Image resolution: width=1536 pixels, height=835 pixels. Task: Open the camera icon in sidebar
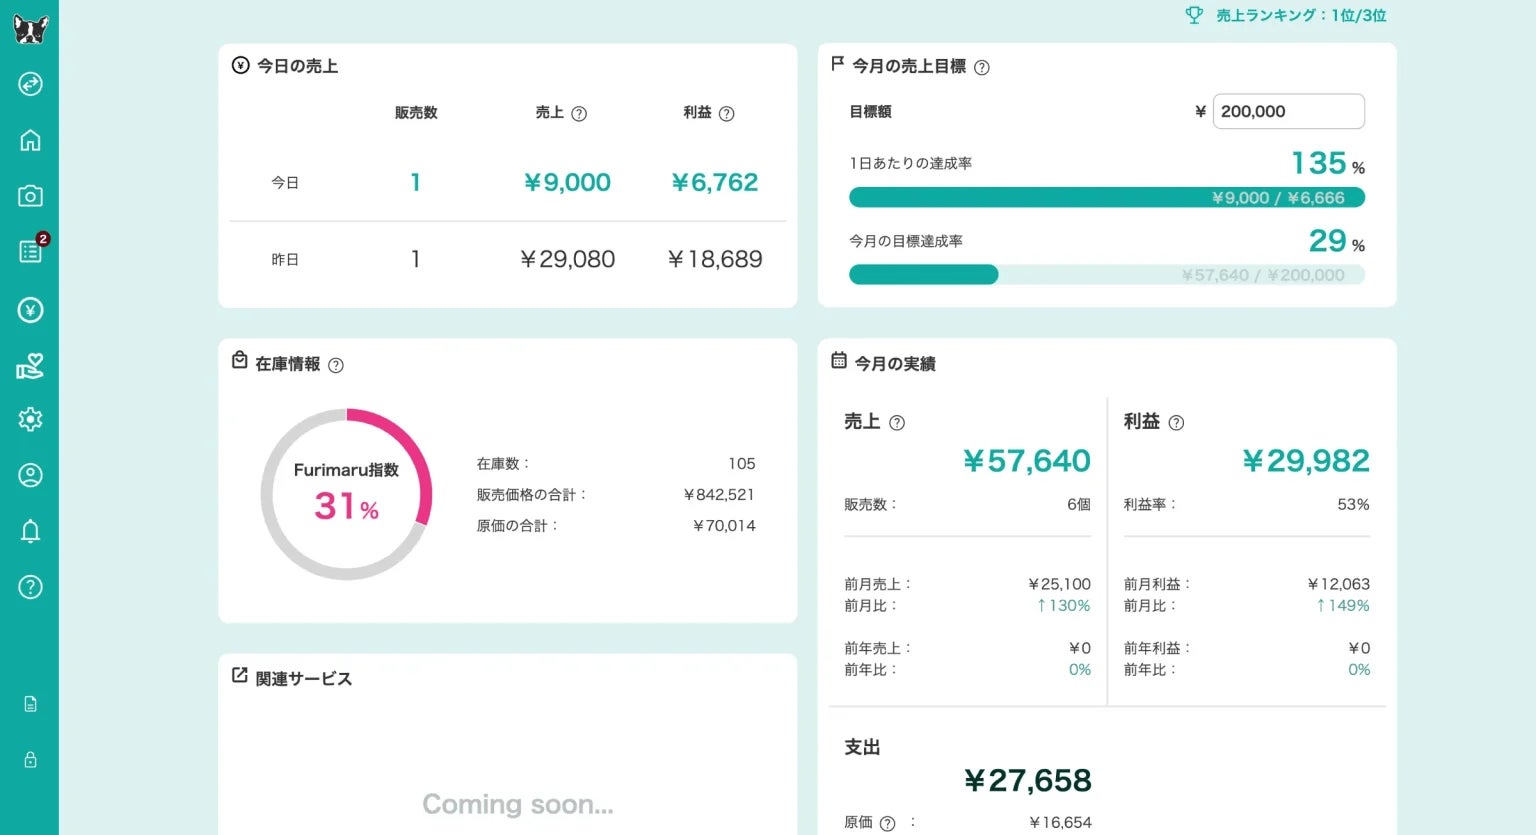(30, 196)
